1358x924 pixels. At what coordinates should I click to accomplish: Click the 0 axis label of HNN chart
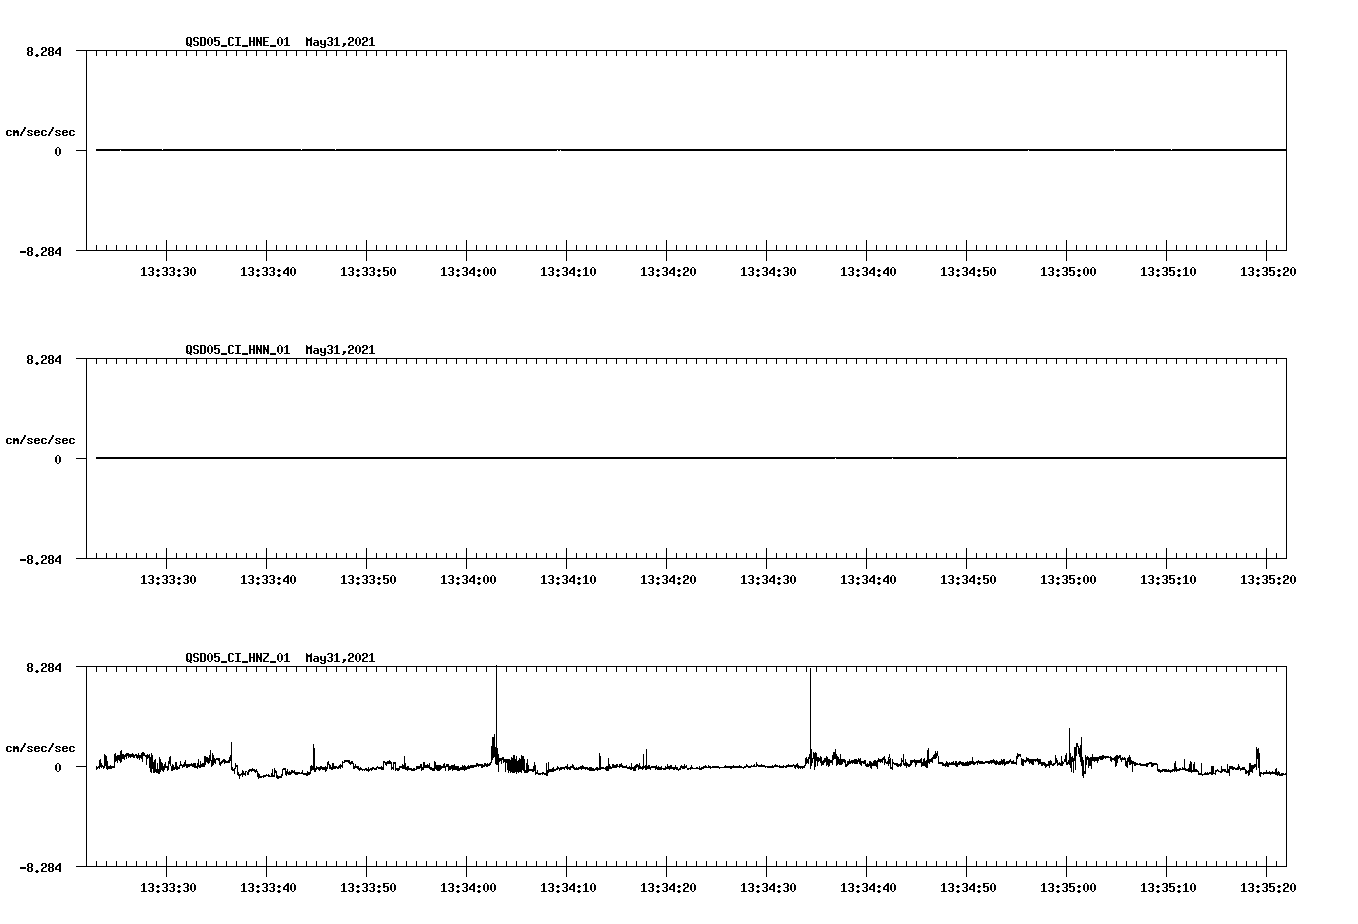(x=58, y=460)
